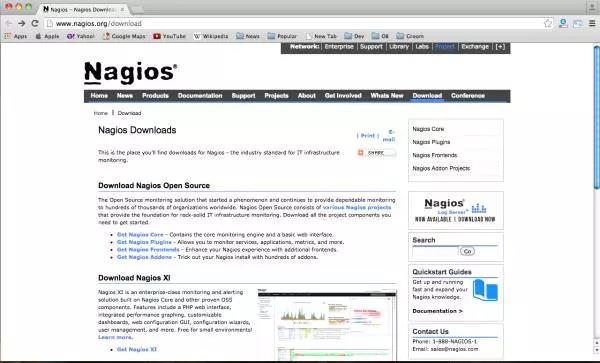Image resolution: width=600 pixels, height=363 pixels.
Task: Click the Nagios logo
Action: pyautogui.click(x=130, y=72)
